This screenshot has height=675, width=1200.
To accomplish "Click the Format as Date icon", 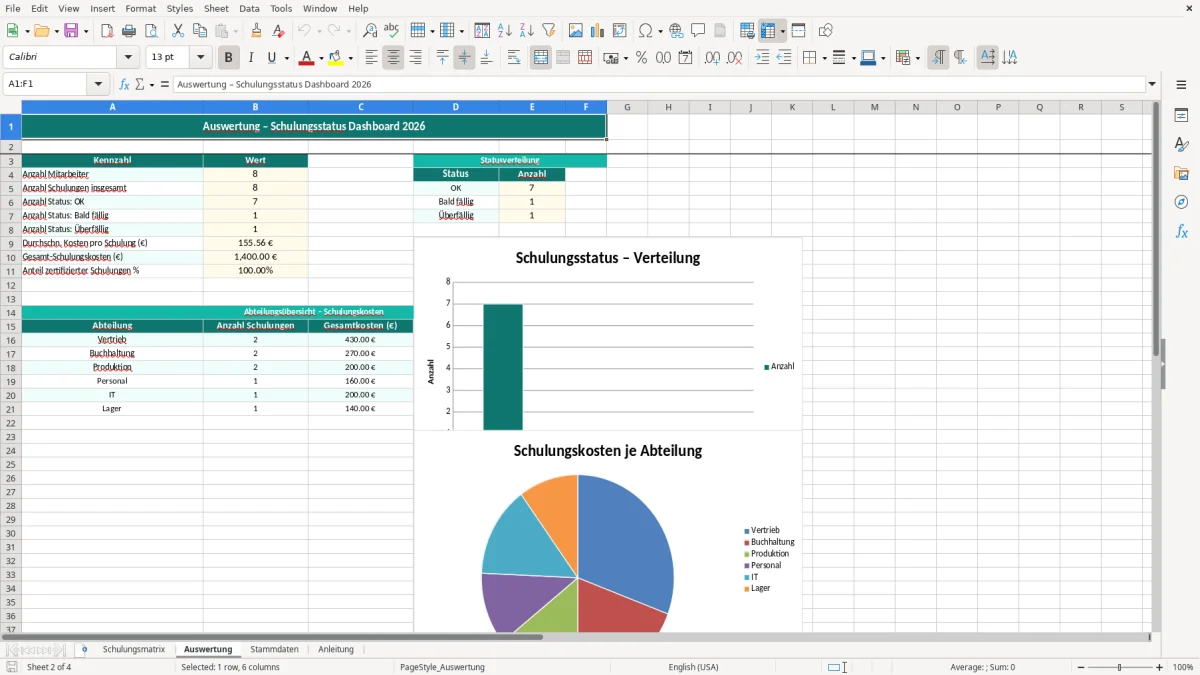I will click(x=686, y=58).
